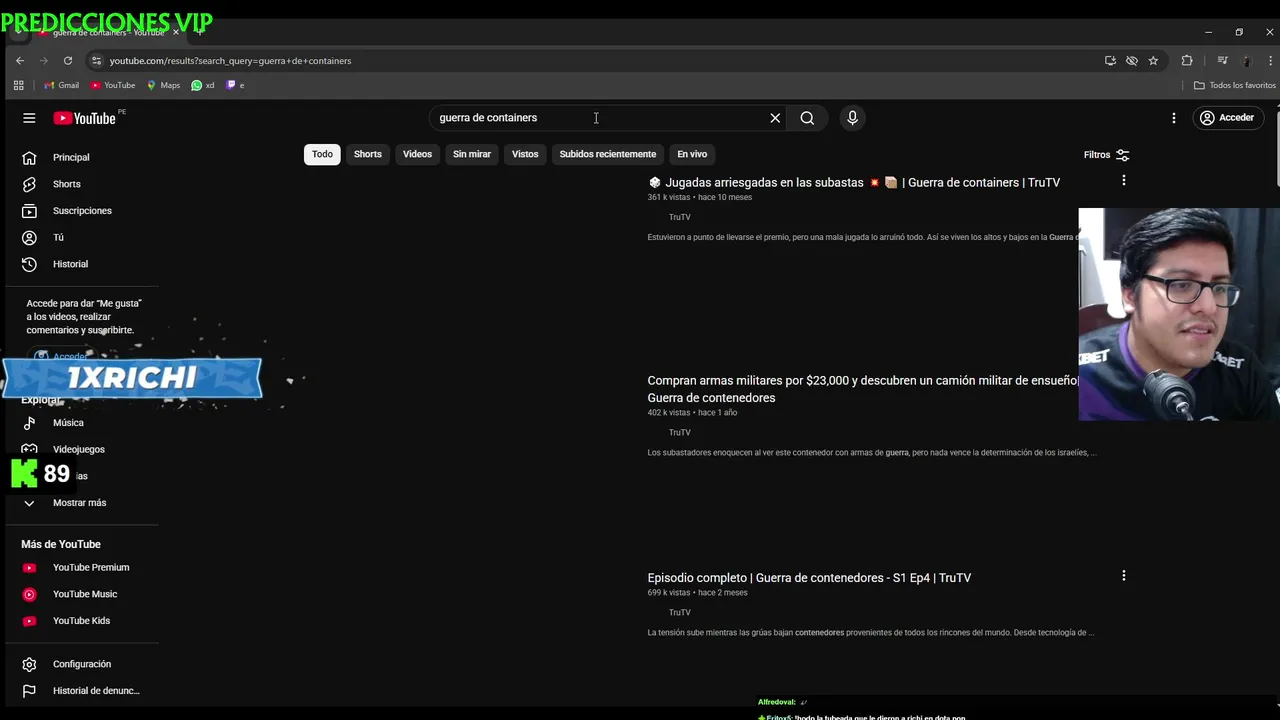Open the Chrome apps grid in bookmarks bar

(18, 86)
